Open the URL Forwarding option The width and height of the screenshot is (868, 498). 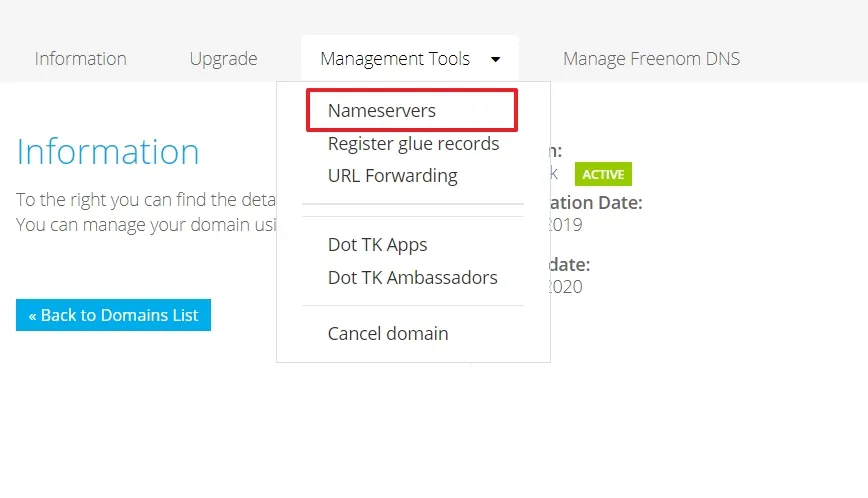[392, 176]
